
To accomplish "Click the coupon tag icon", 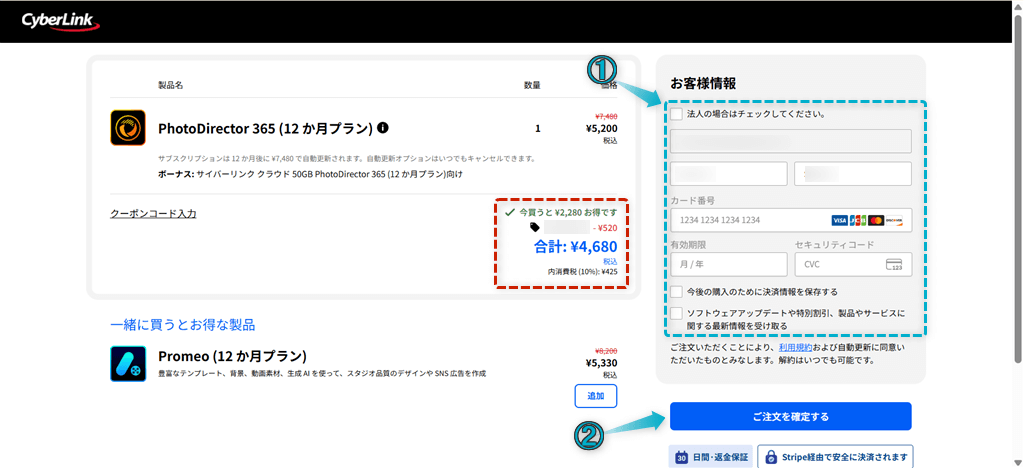I will pos(534,227).
